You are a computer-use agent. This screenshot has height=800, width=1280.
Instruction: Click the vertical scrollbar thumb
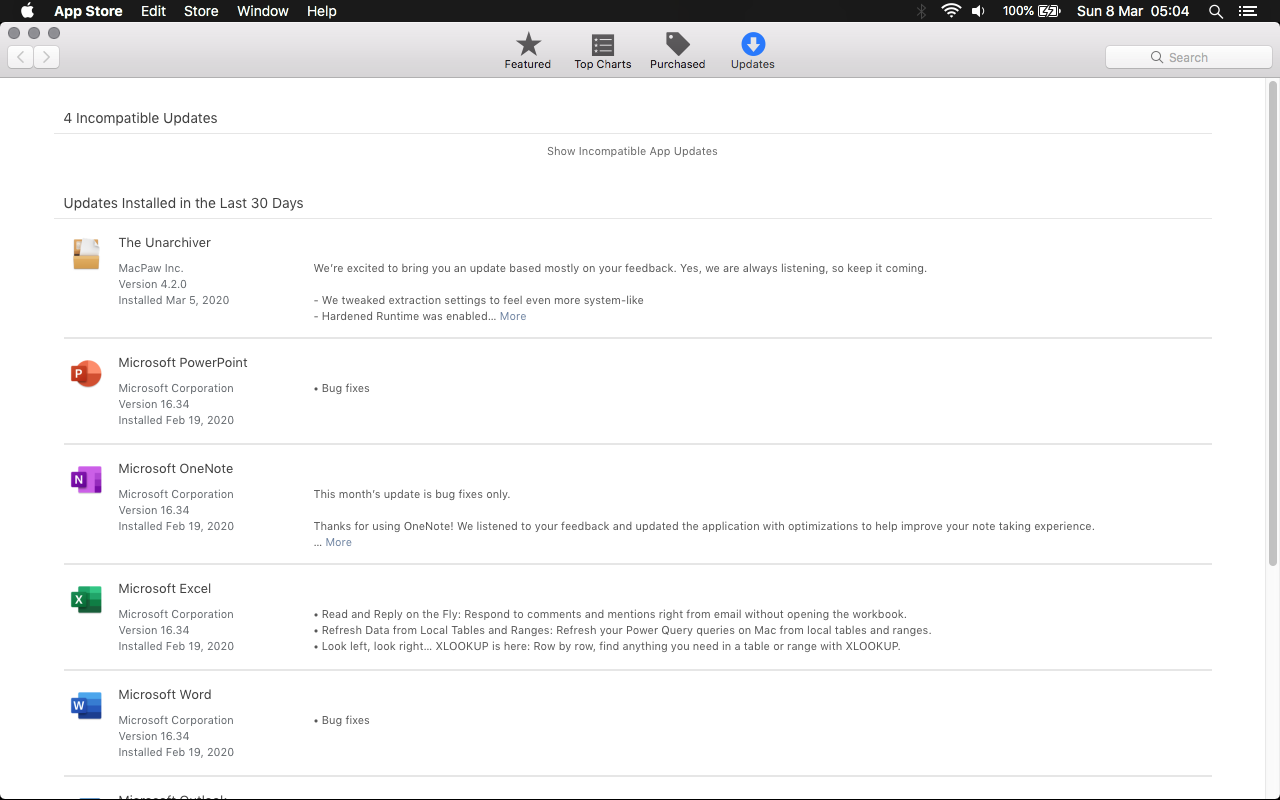point(1273,324)
